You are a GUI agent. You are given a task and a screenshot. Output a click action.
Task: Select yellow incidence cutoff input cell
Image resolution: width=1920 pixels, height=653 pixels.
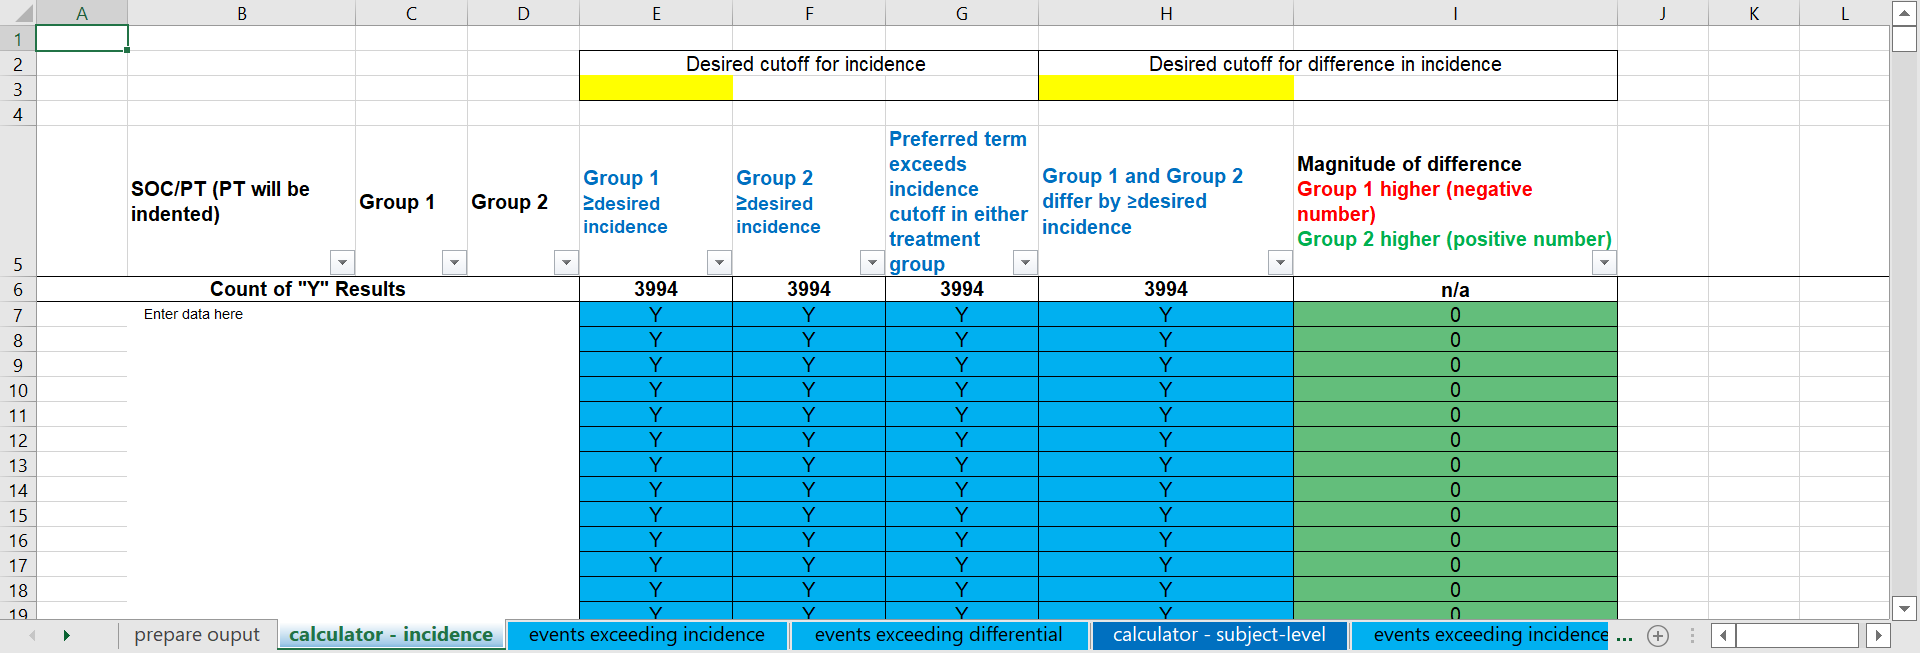click(x=656, y=88)
